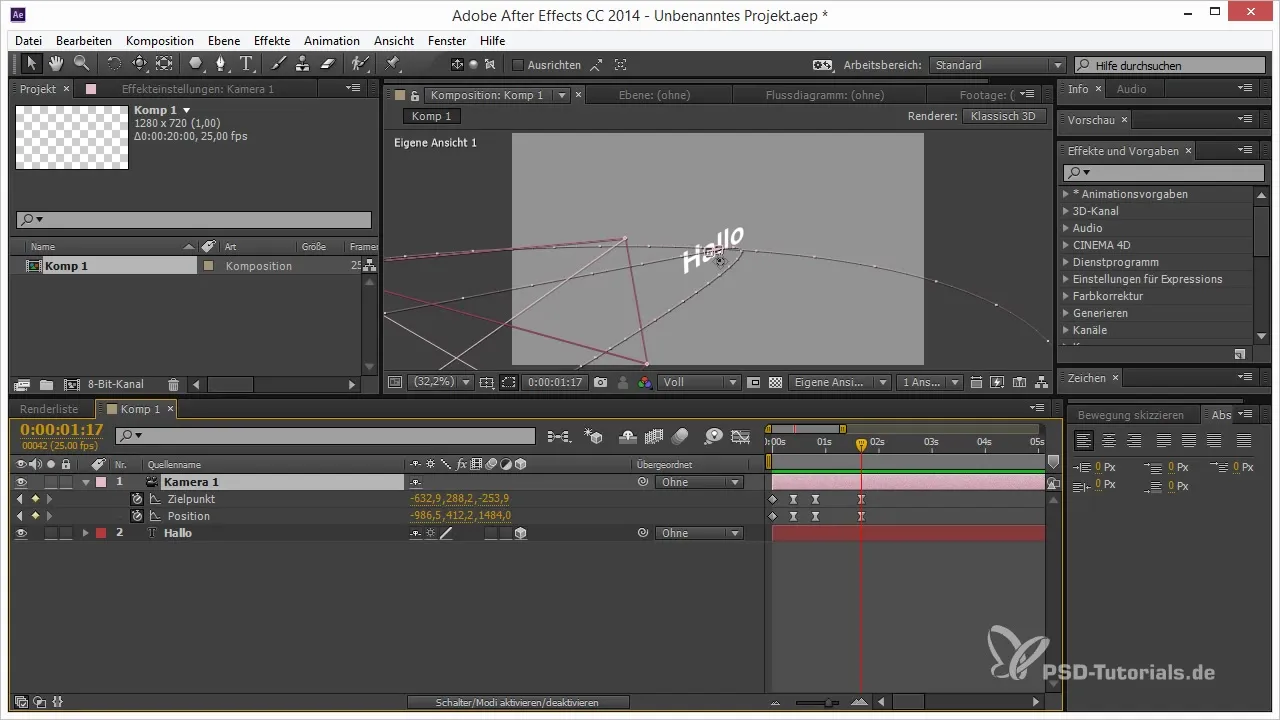Open the composition mini-flowchart in timeline

point(559,436)
